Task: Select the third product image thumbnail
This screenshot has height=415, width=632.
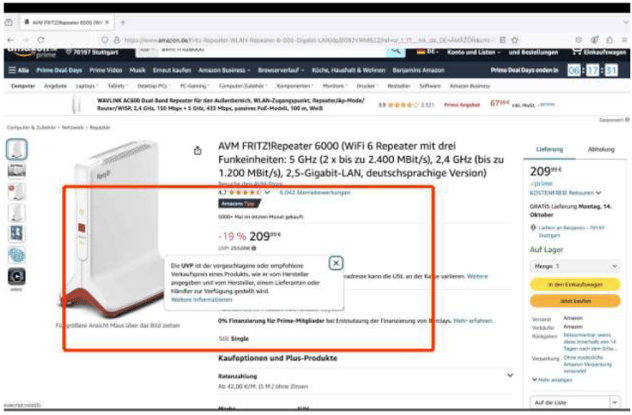Action: coord(17,191)
